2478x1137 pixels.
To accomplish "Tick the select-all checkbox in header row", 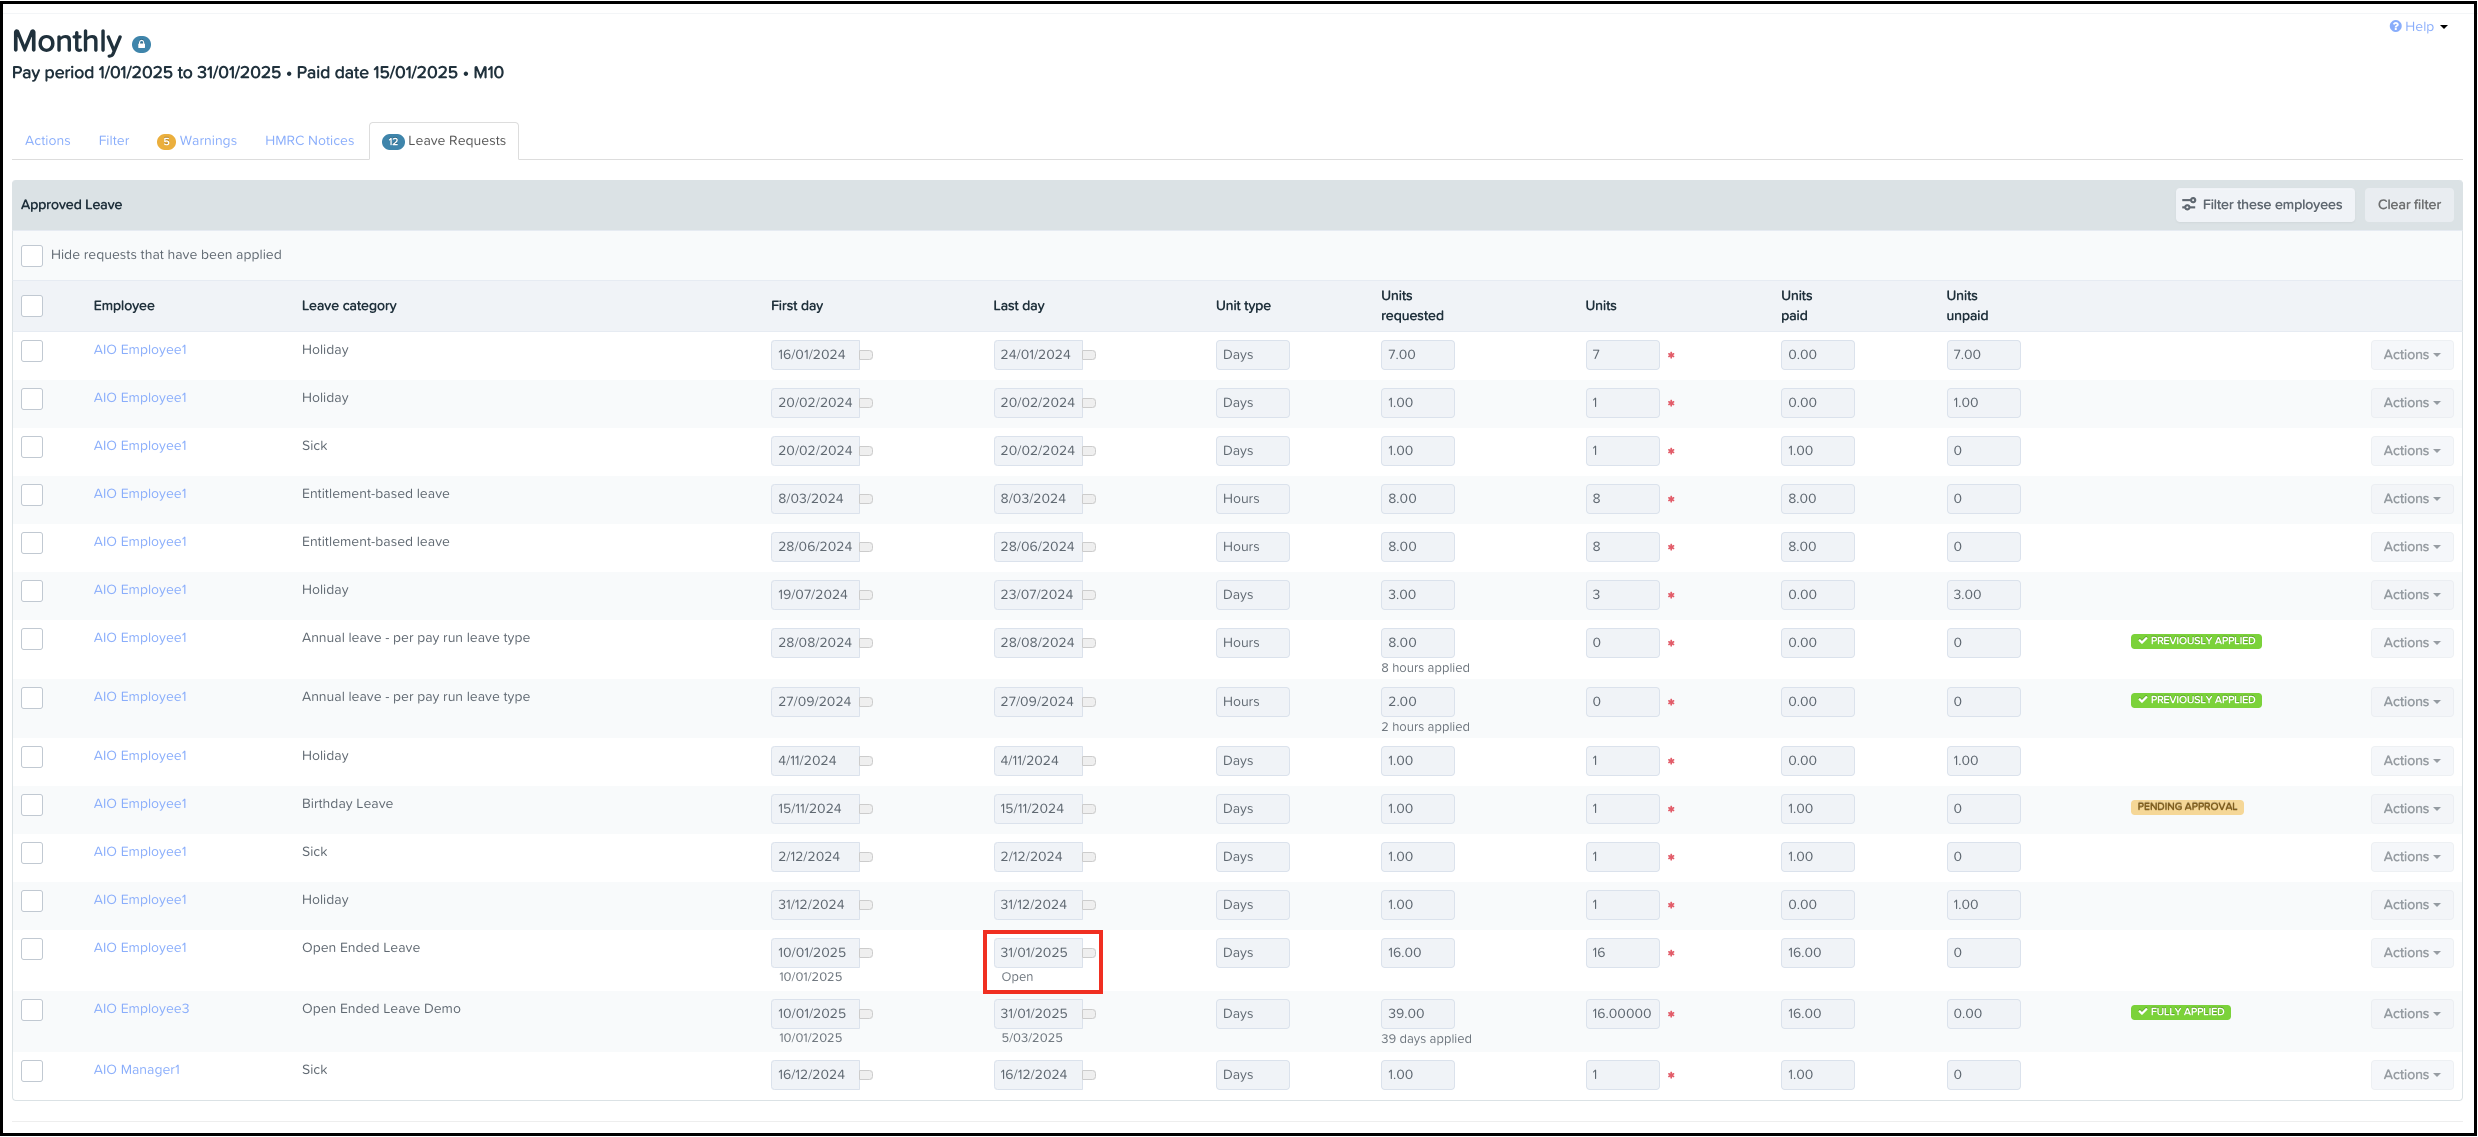I will click(x=32, y=306).
